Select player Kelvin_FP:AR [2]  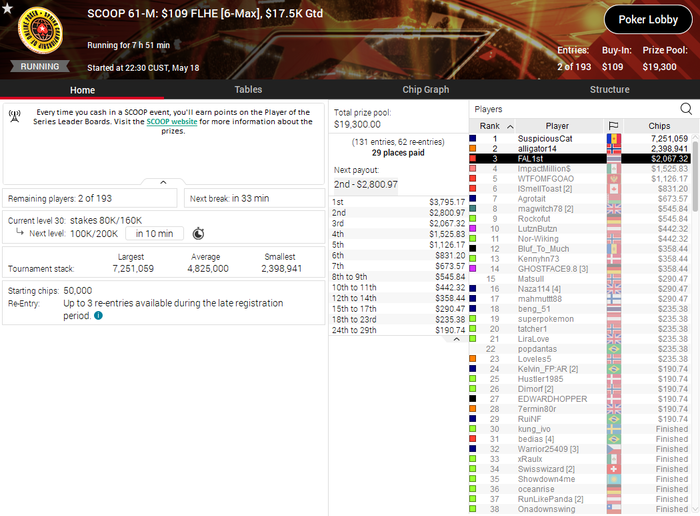point(579,369)
